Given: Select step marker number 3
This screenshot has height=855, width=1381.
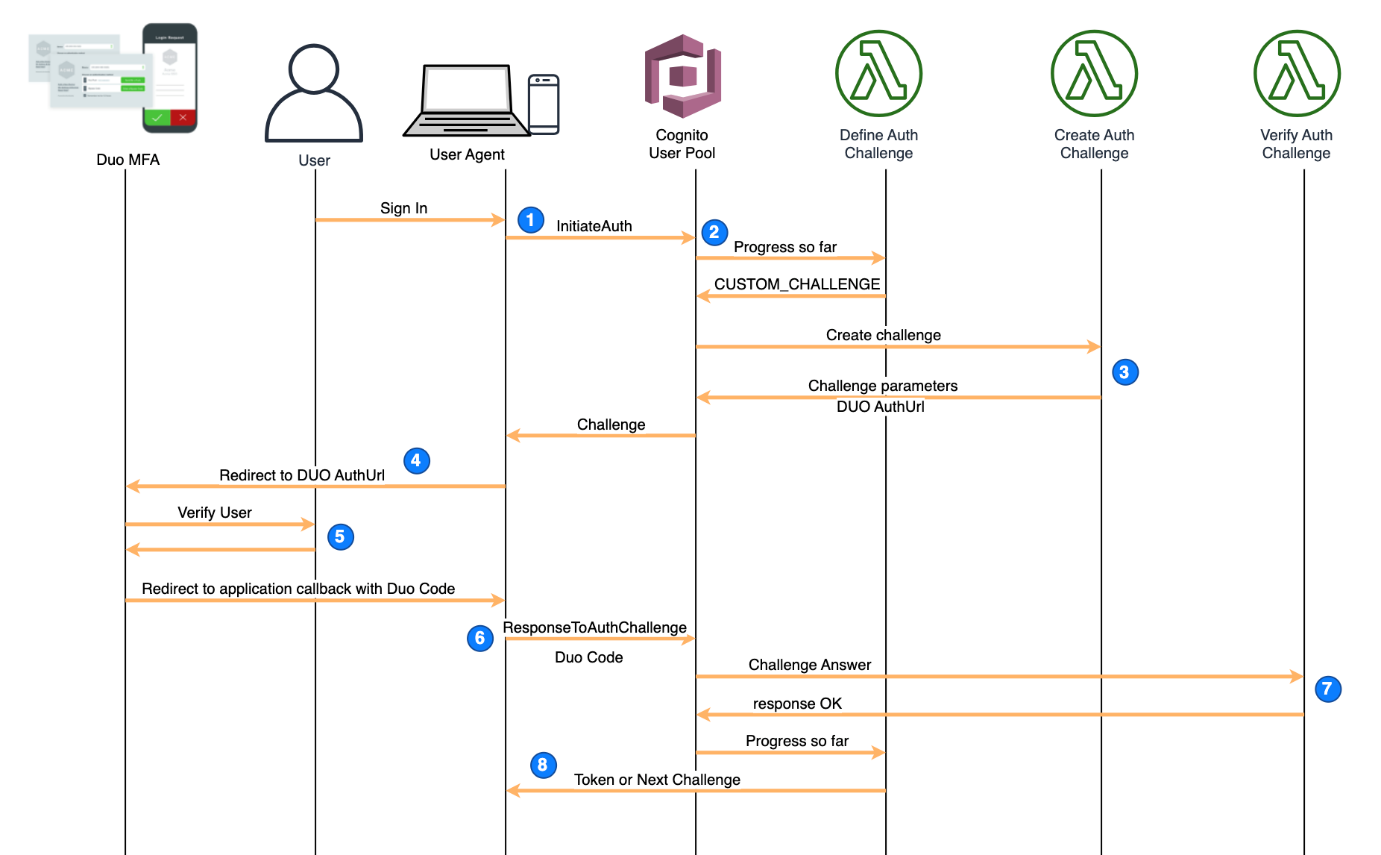Looking at the screenshot, I should [1125, 371].
